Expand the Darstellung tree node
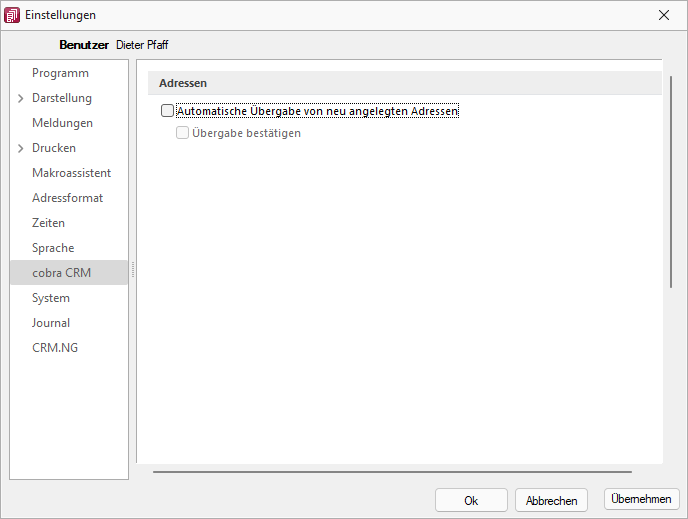The height and width of the screenshot is (519, 688). point(21,98)
